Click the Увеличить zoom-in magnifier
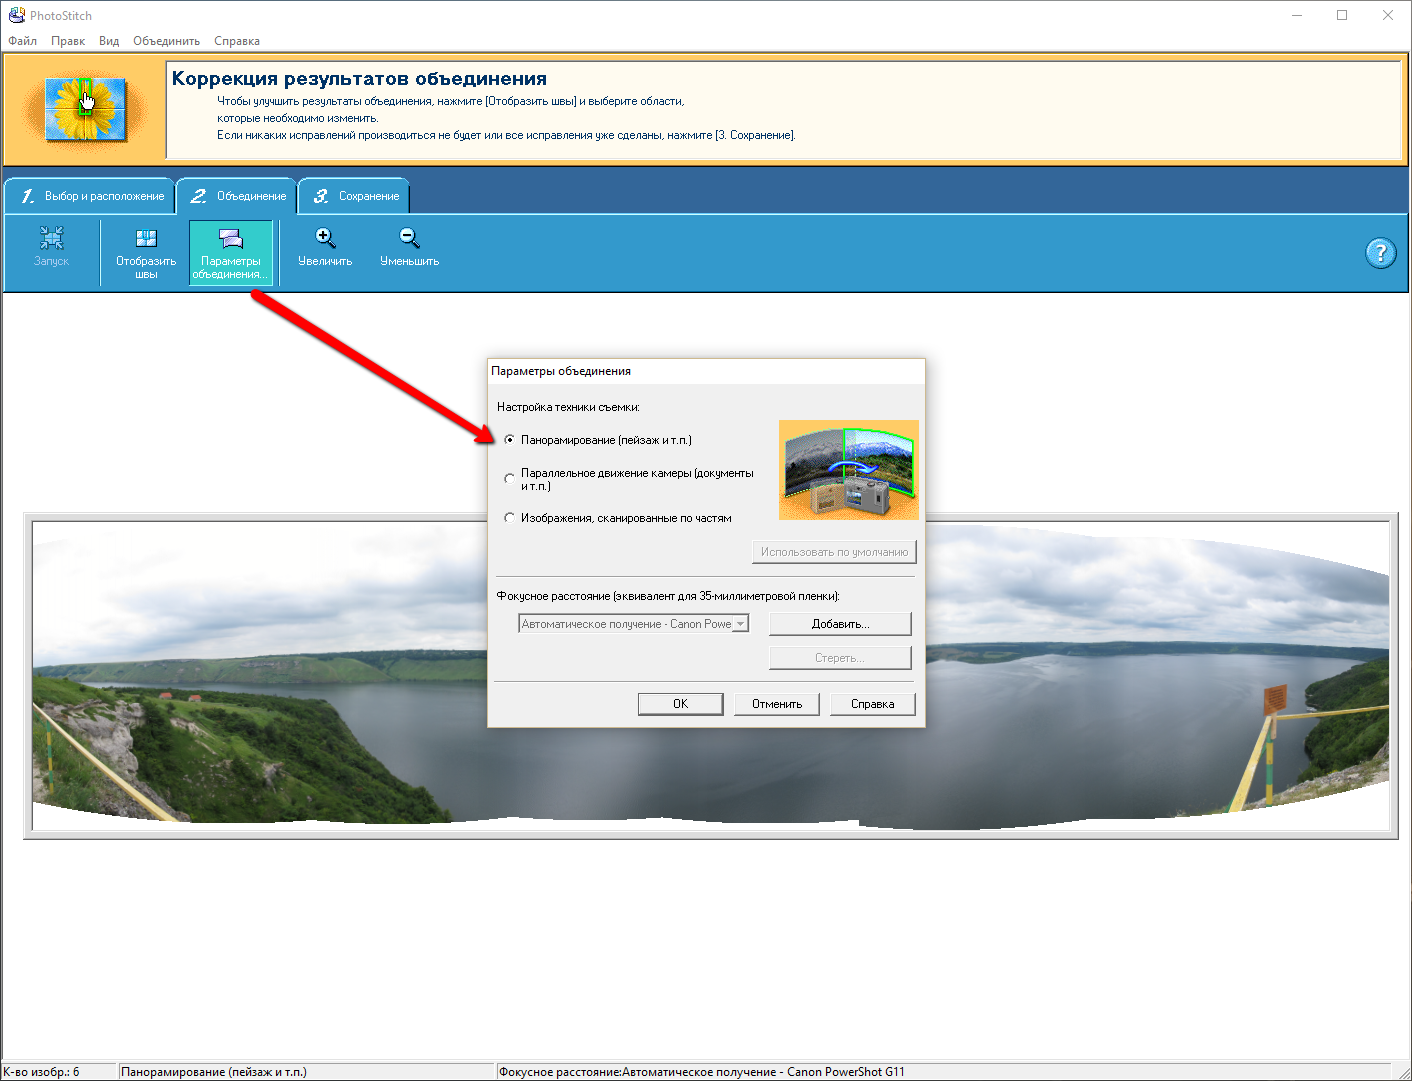This screenshot has height=1081, width=1412. coord(325,238)
